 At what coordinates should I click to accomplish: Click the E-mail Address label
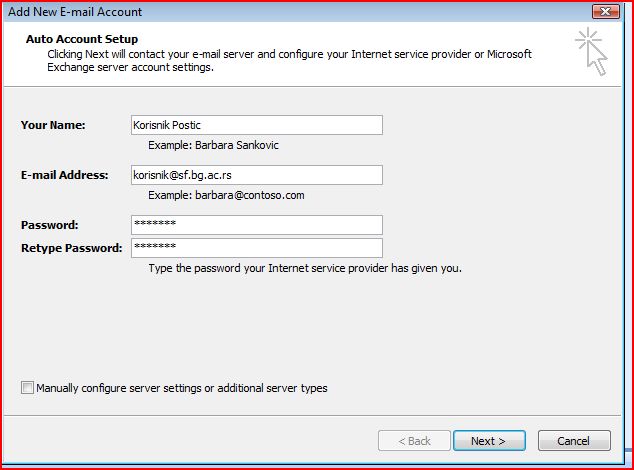[x=65, y=175]
